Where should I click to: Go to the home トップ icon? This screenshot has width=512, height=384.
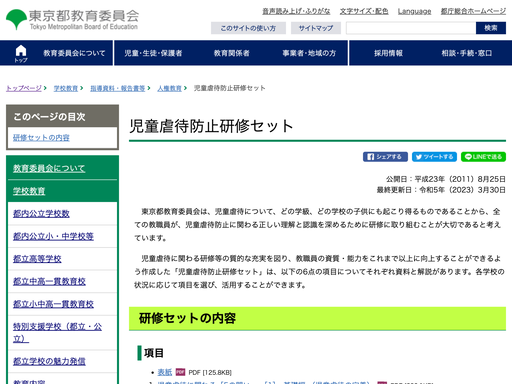coord(21,53)
